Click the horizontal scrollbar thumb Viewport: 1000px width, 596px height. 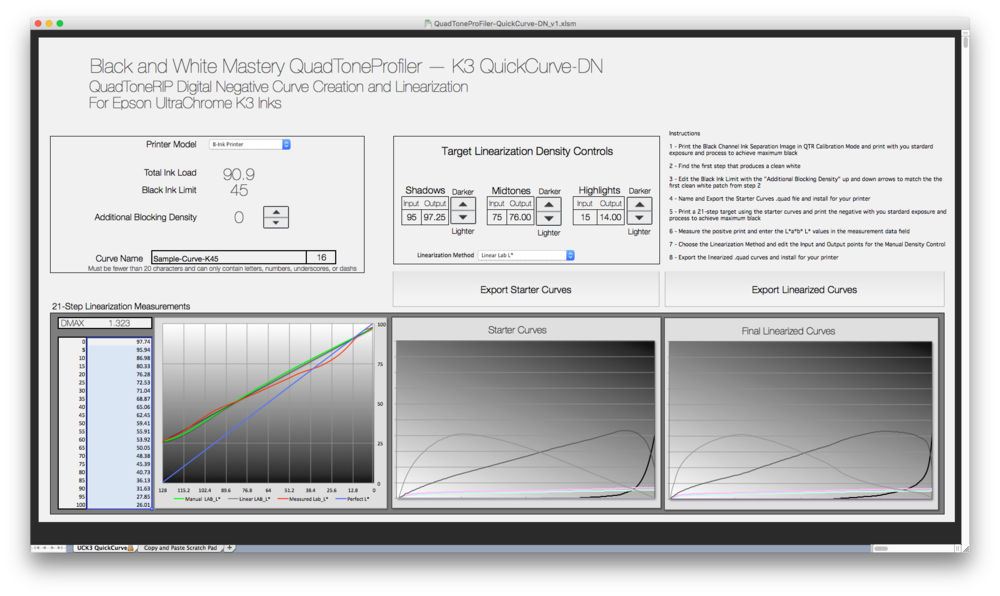tap(881, 548)
